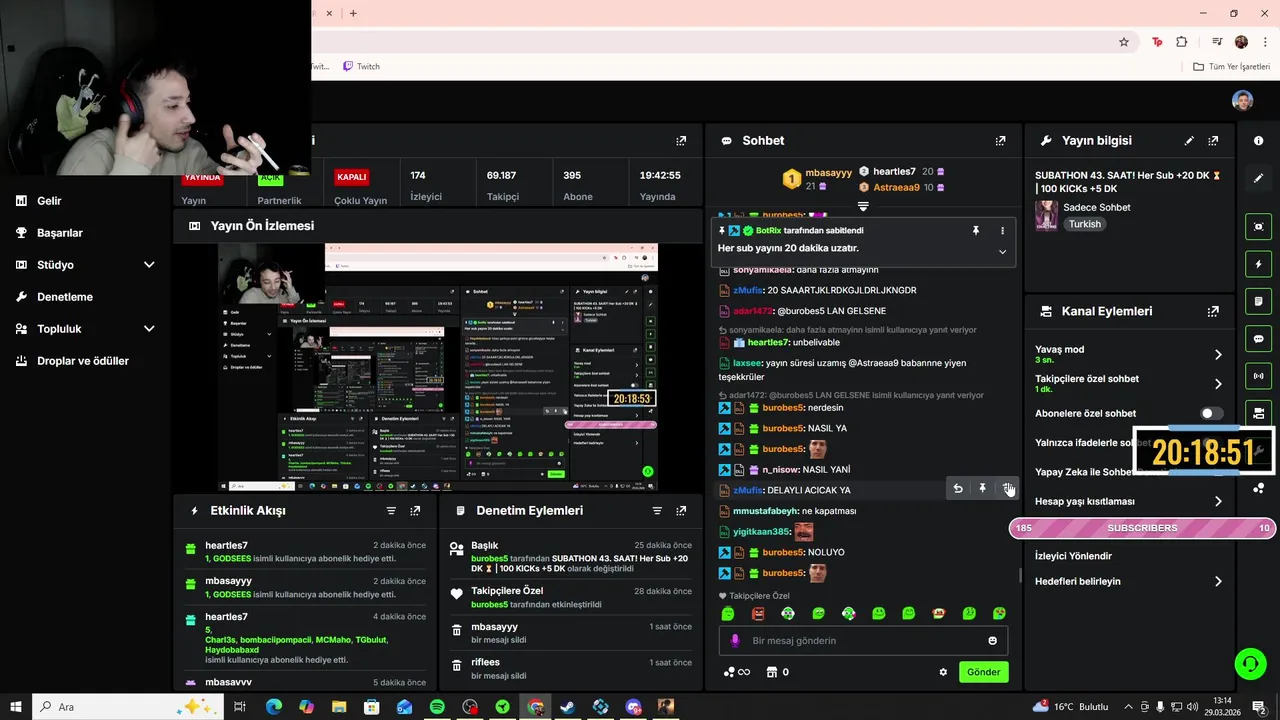The image size is (1280, 720).
Task: Delete the zMufis DELAYLI ACICAK YA message
Action: click(1007, 489)
